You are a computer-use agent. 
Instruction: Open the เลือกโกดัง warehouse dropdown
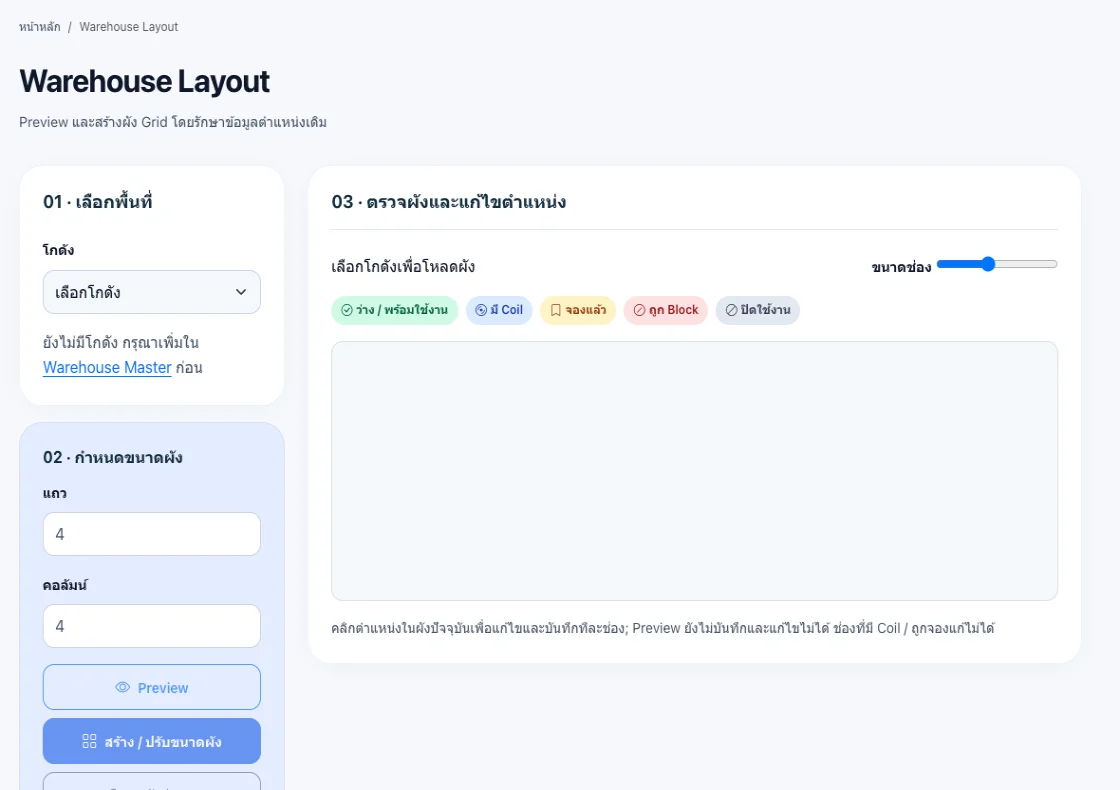[x=151, y=292]
